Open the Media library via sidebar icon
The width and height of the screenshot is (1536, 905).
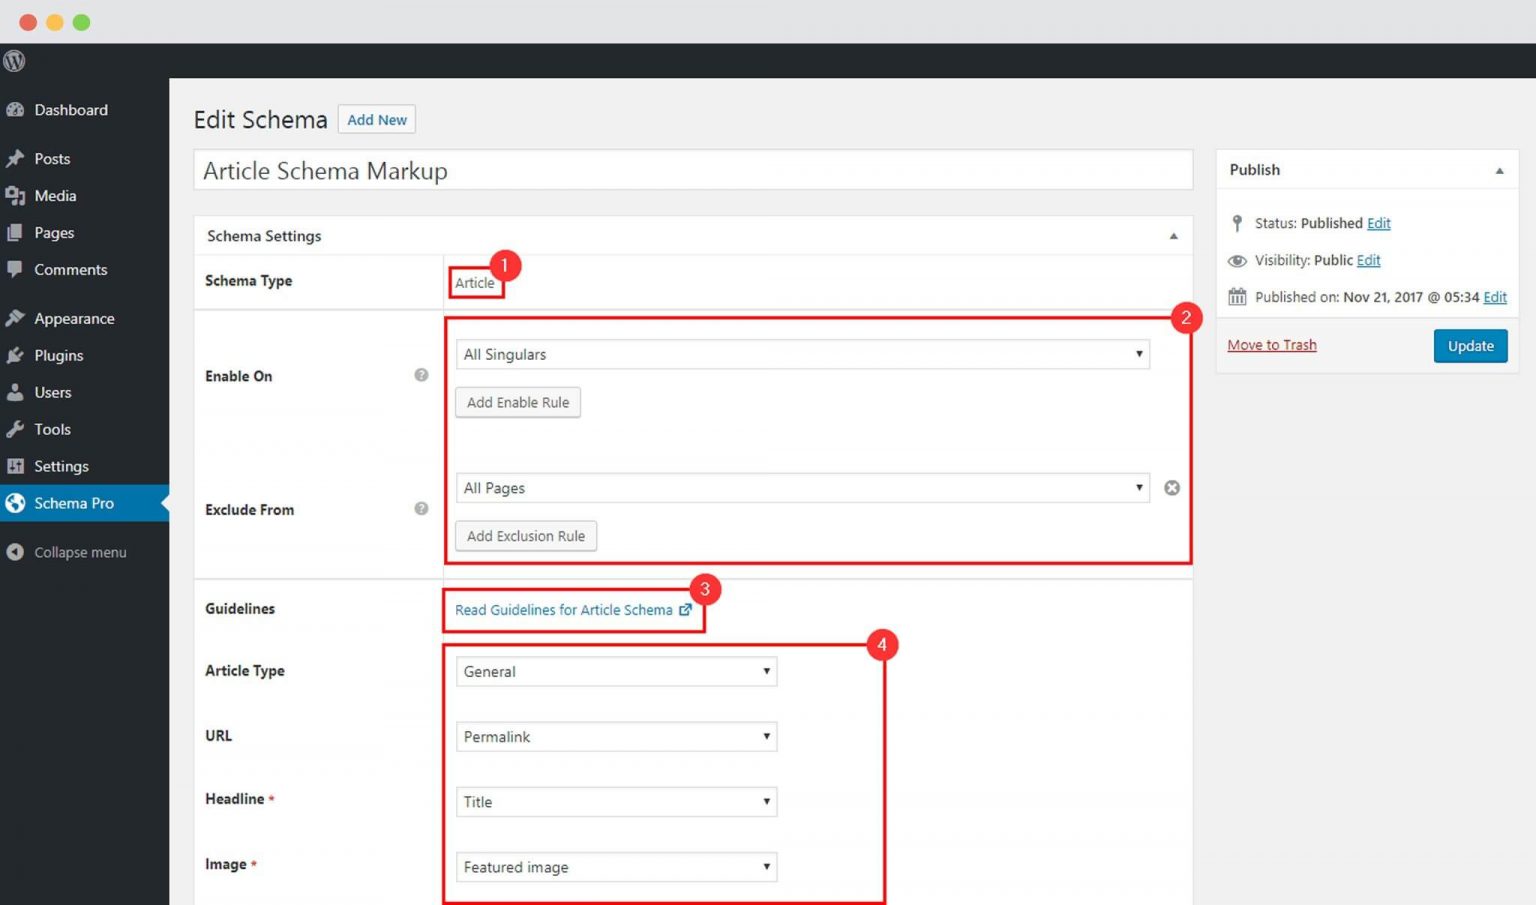[x=17, y=195]
